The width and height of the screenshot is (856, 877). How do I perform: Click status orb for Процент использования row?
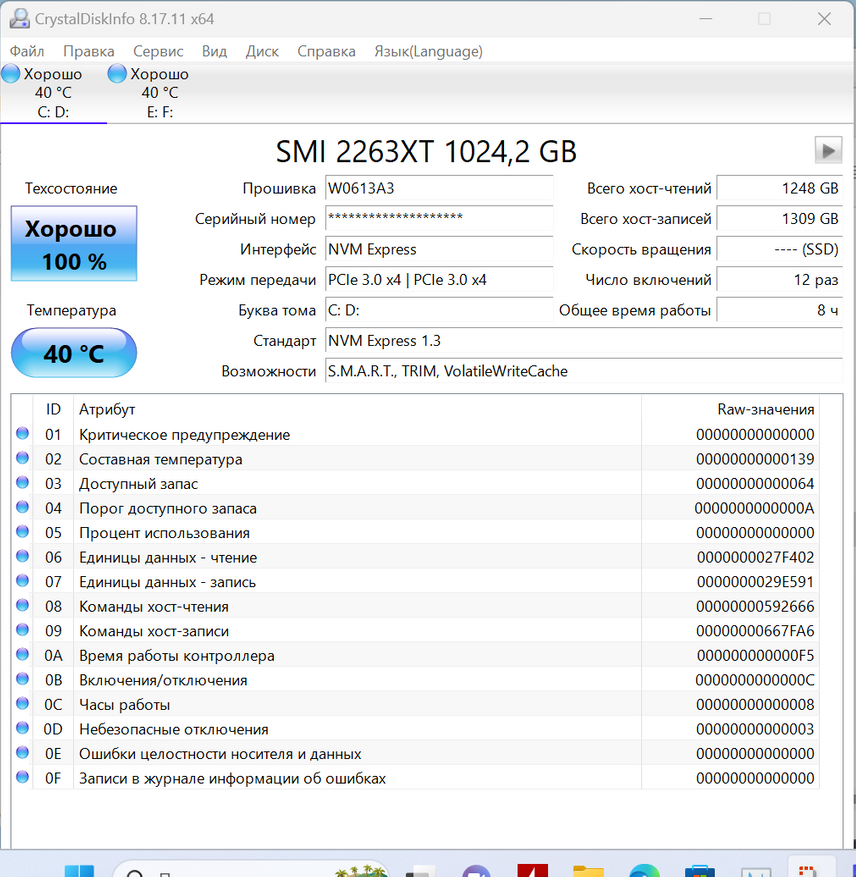(x=23, y=533)
